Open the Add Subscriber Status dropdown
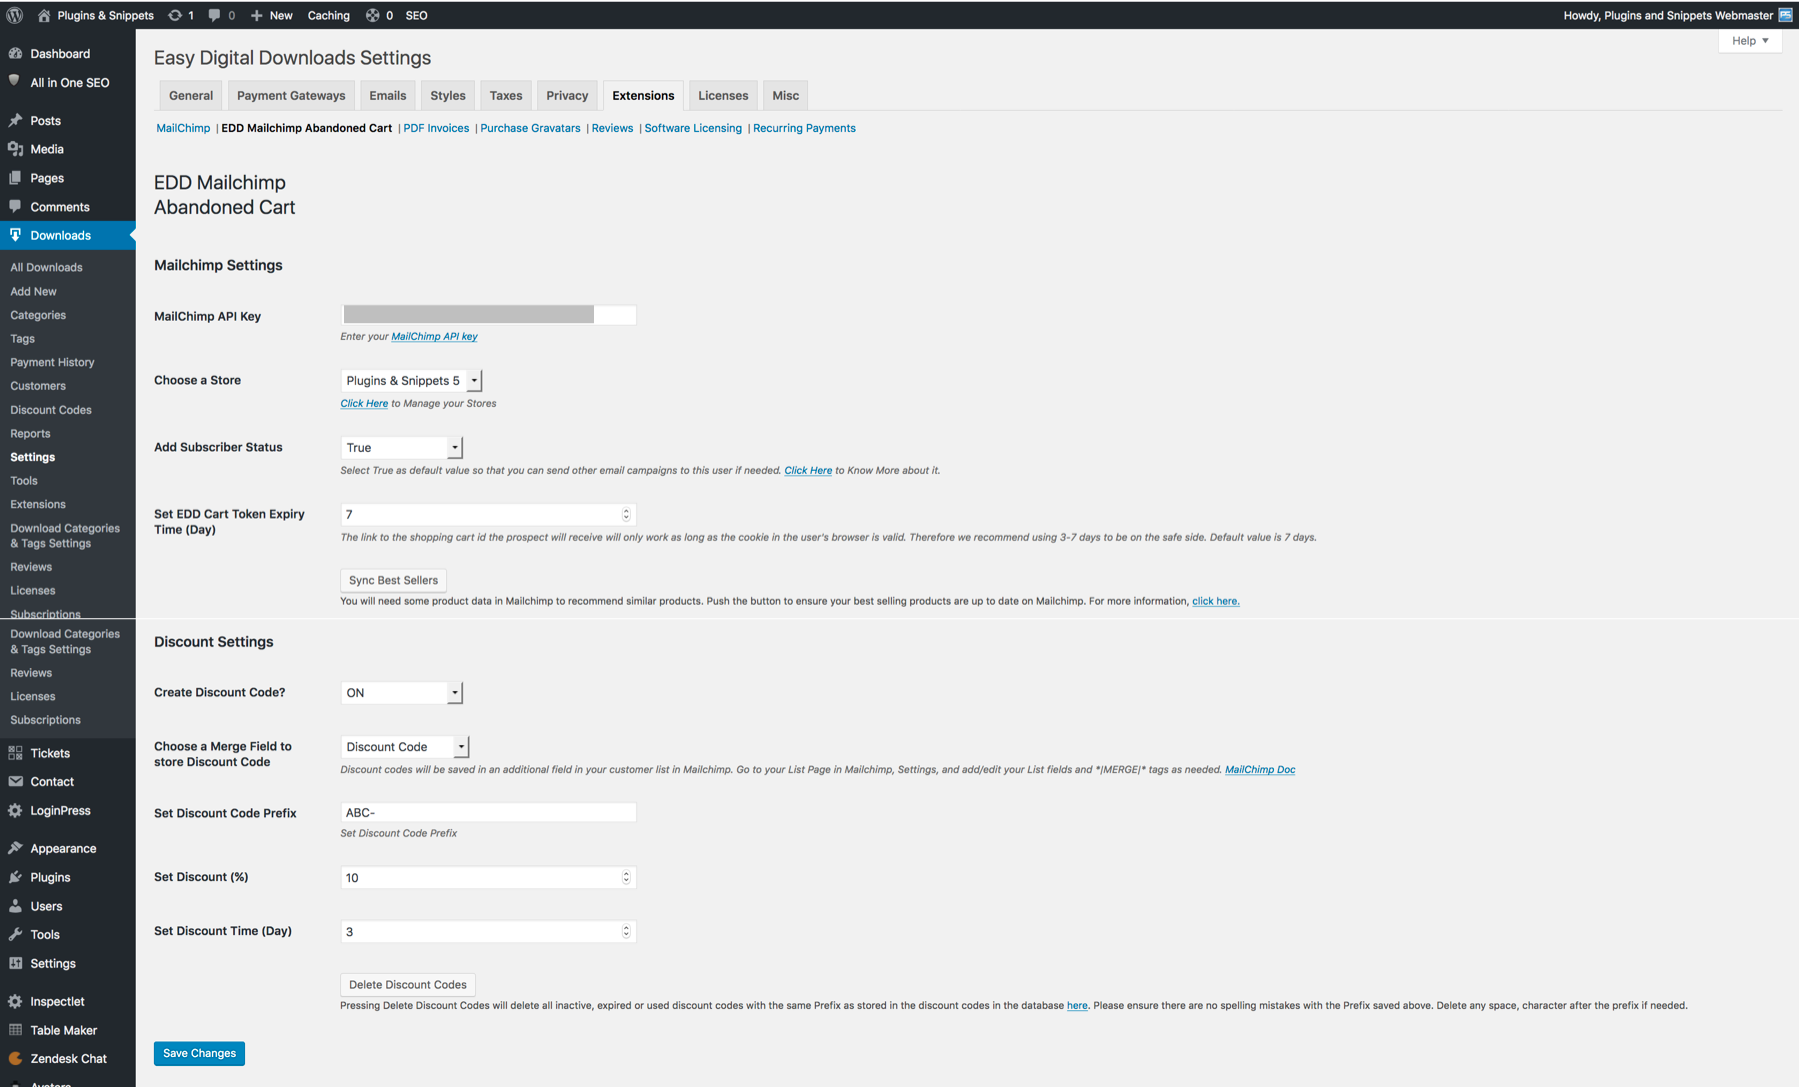Screen dimensions: 1799x1087 pyautogui.click(x=401, y=447)
